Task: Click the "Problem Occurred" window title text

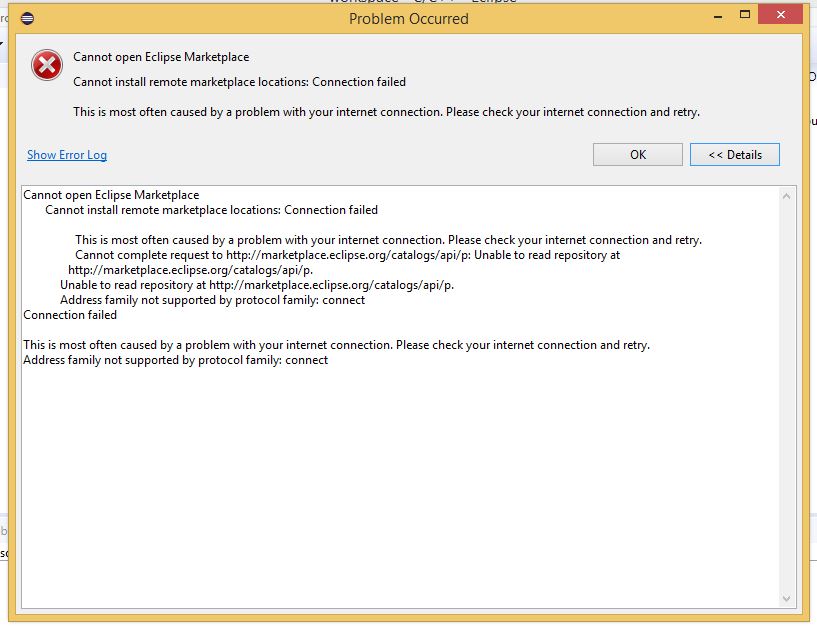Action: click(408, 18)
